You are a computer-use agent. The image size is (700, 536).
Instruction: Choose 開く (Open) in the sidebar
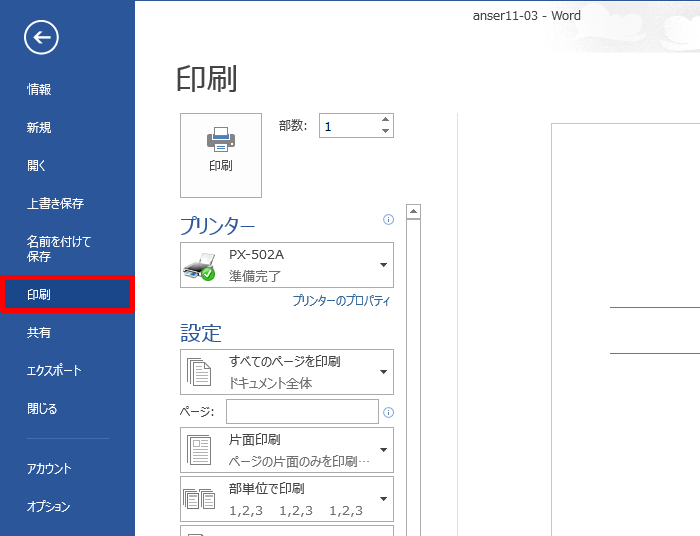(37, 166)
